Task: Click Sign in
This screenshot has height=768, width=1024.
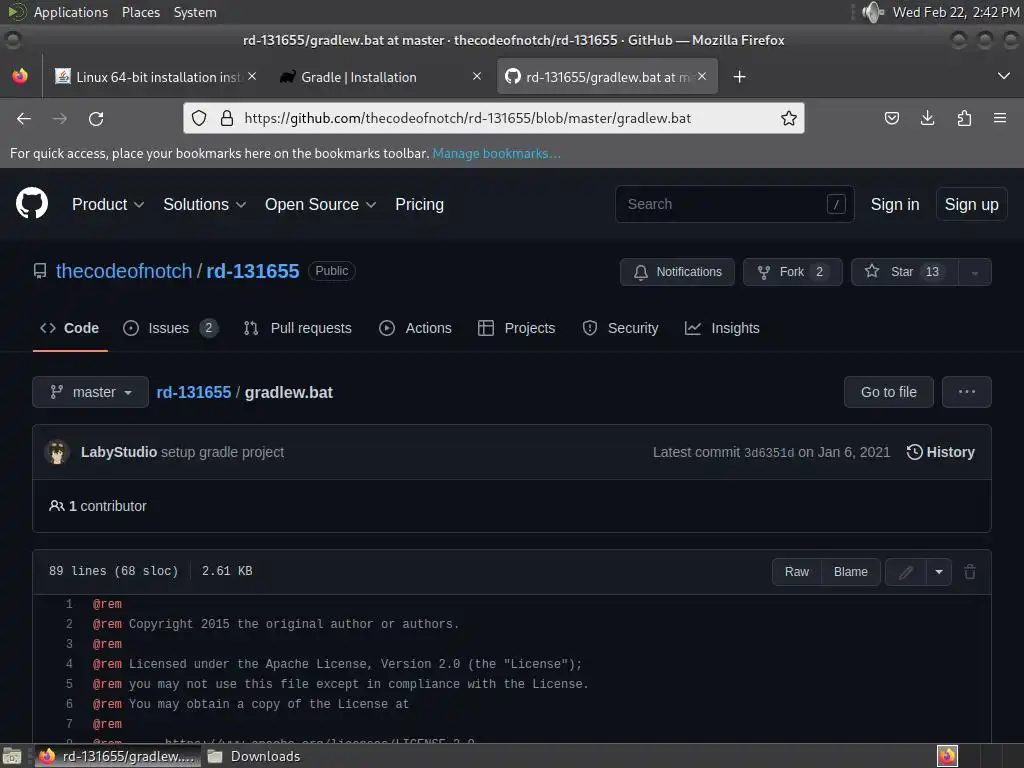Action: pos(895,204)
